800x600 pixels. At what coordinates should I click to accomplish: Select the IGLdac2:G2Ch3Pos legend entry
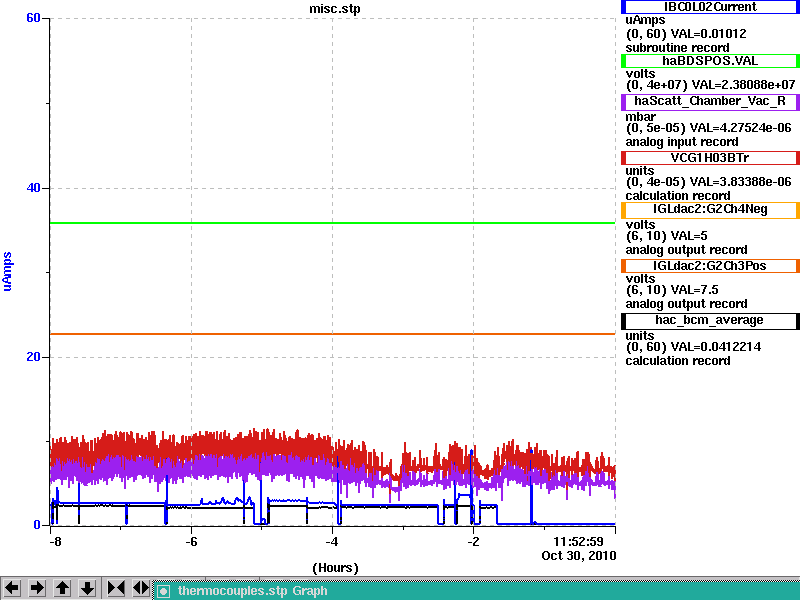tap(710, 266)
